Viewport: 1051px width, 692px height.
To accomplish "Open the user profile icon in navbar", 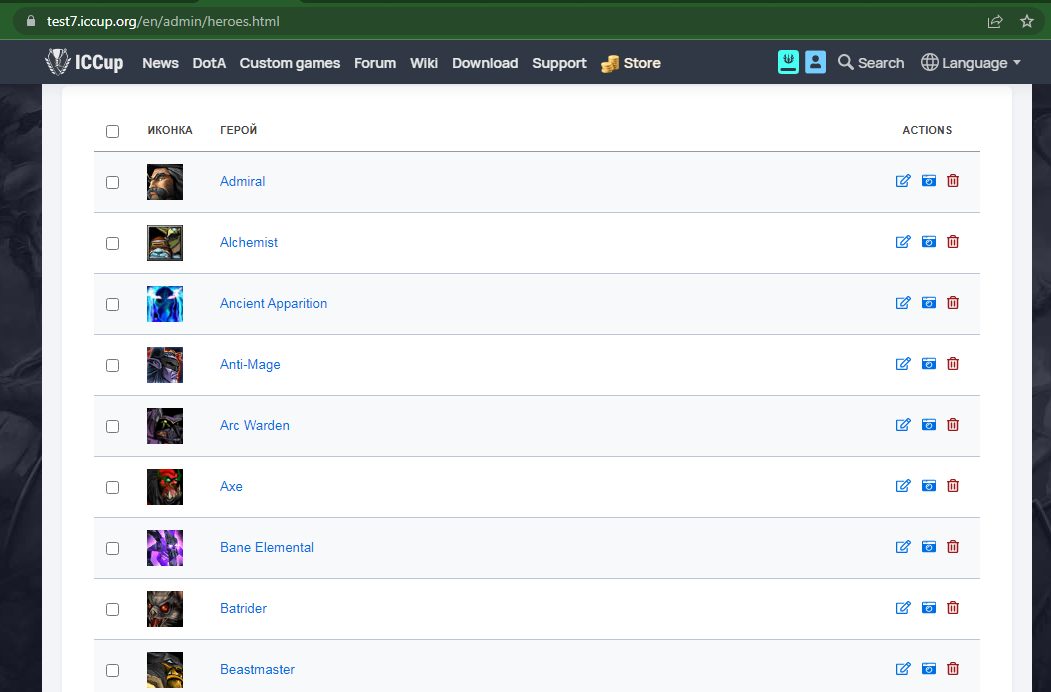I will point(815,62).
